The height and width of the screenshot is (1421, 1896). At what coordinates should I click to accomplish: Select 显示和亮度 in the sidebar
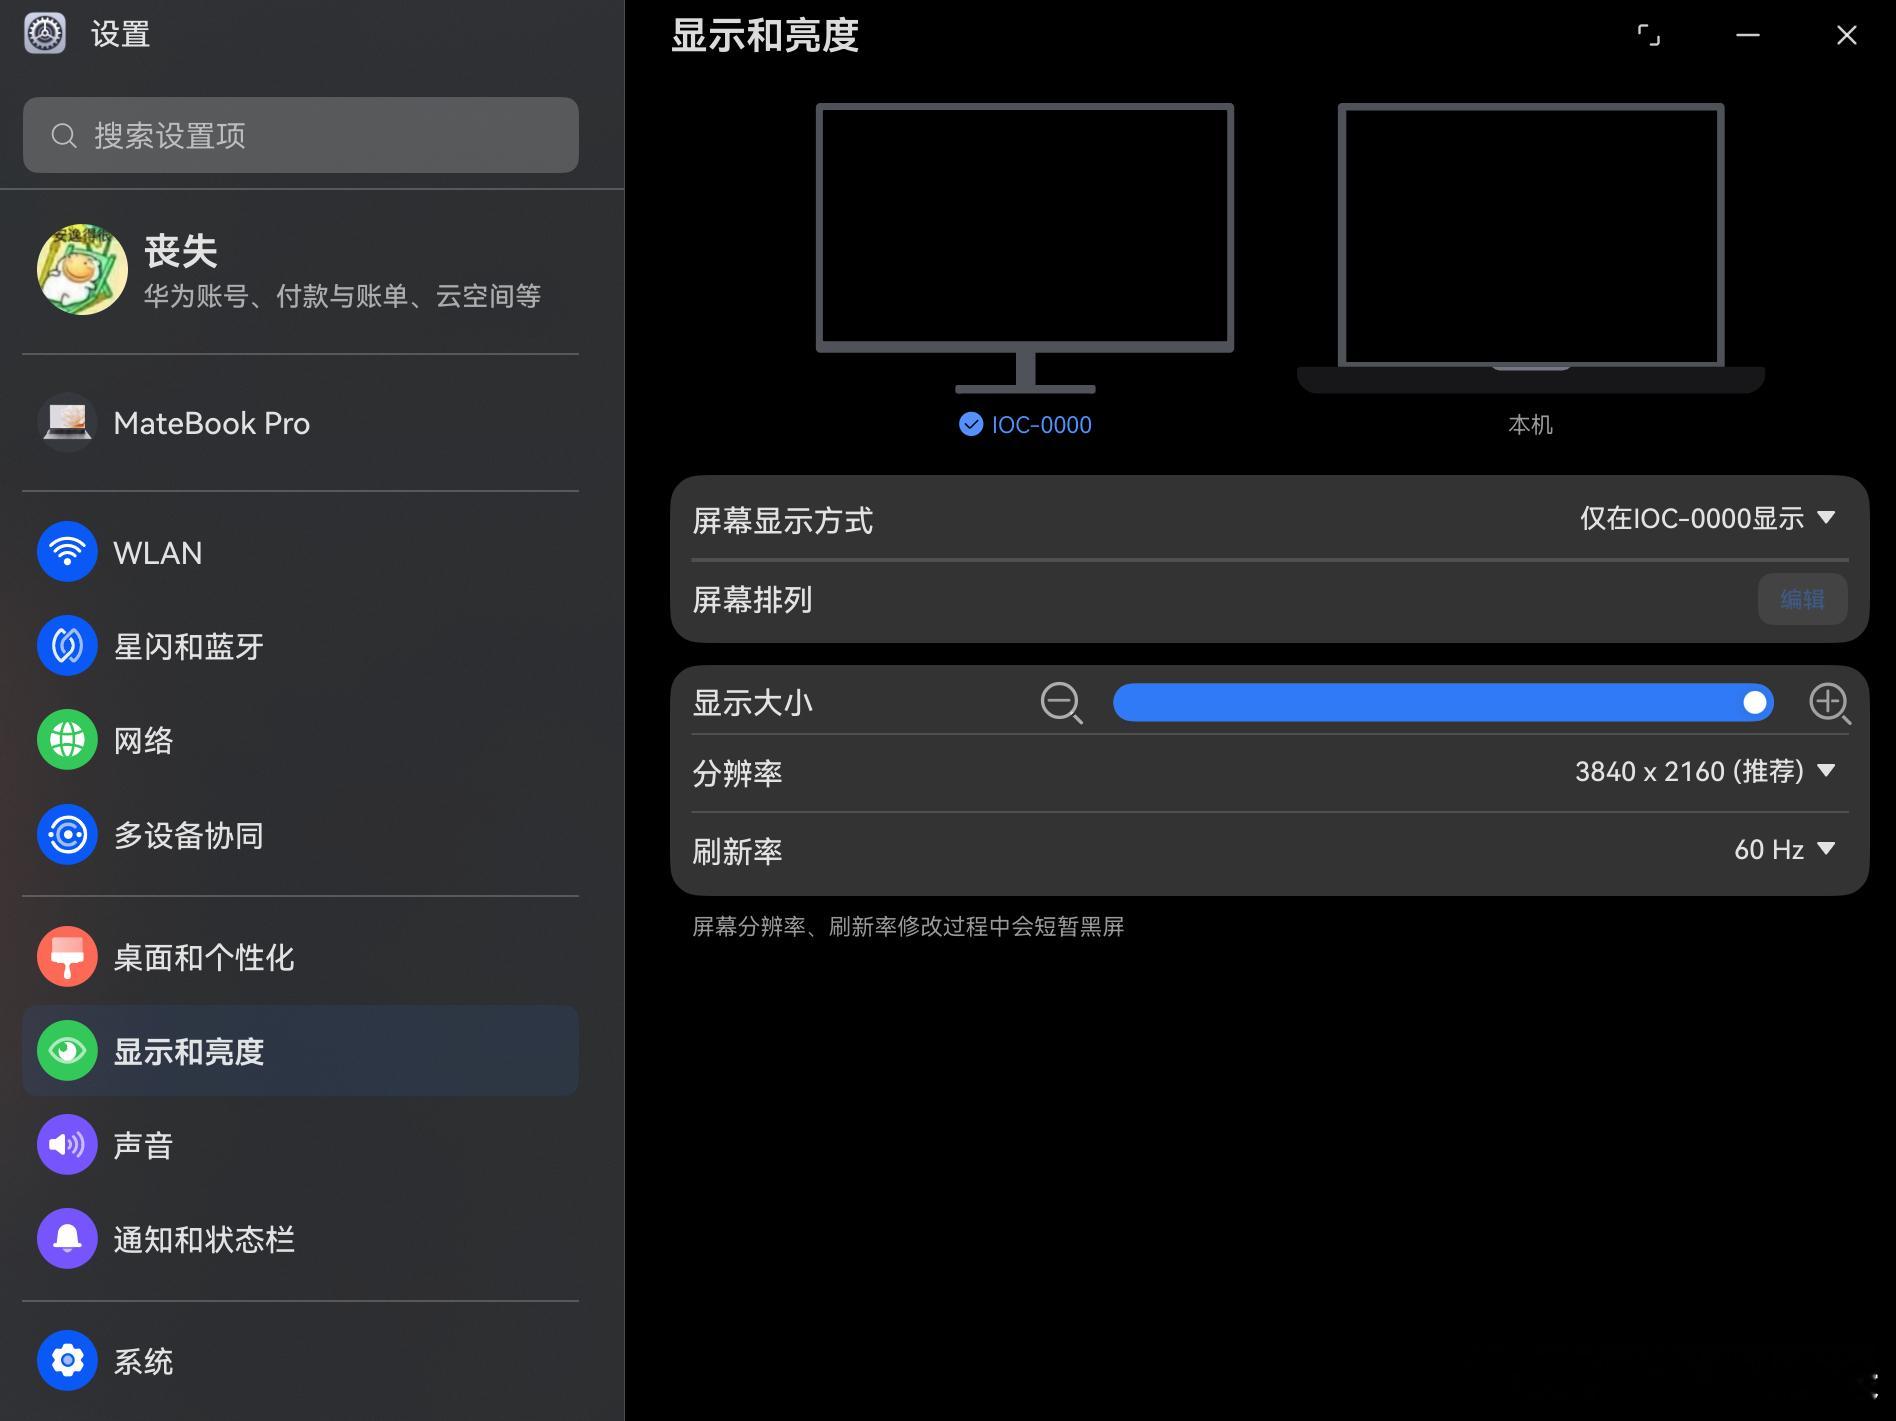coord(300,1051)
